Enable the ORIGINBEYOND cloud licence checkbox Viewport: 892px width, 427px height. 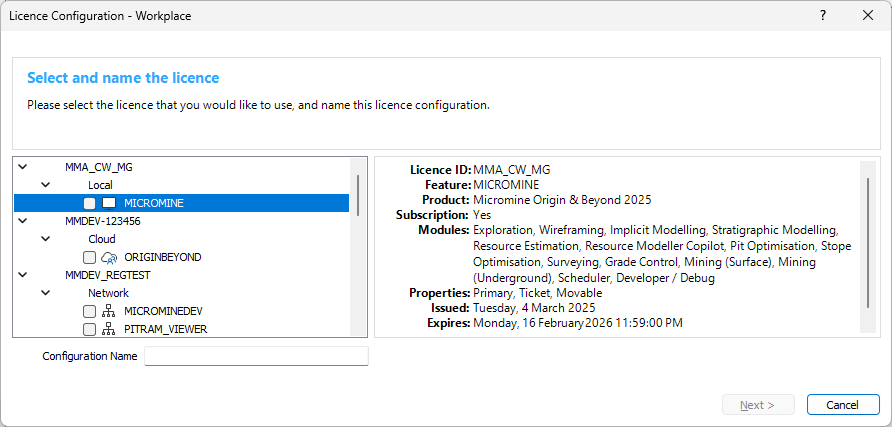[89, 258]
